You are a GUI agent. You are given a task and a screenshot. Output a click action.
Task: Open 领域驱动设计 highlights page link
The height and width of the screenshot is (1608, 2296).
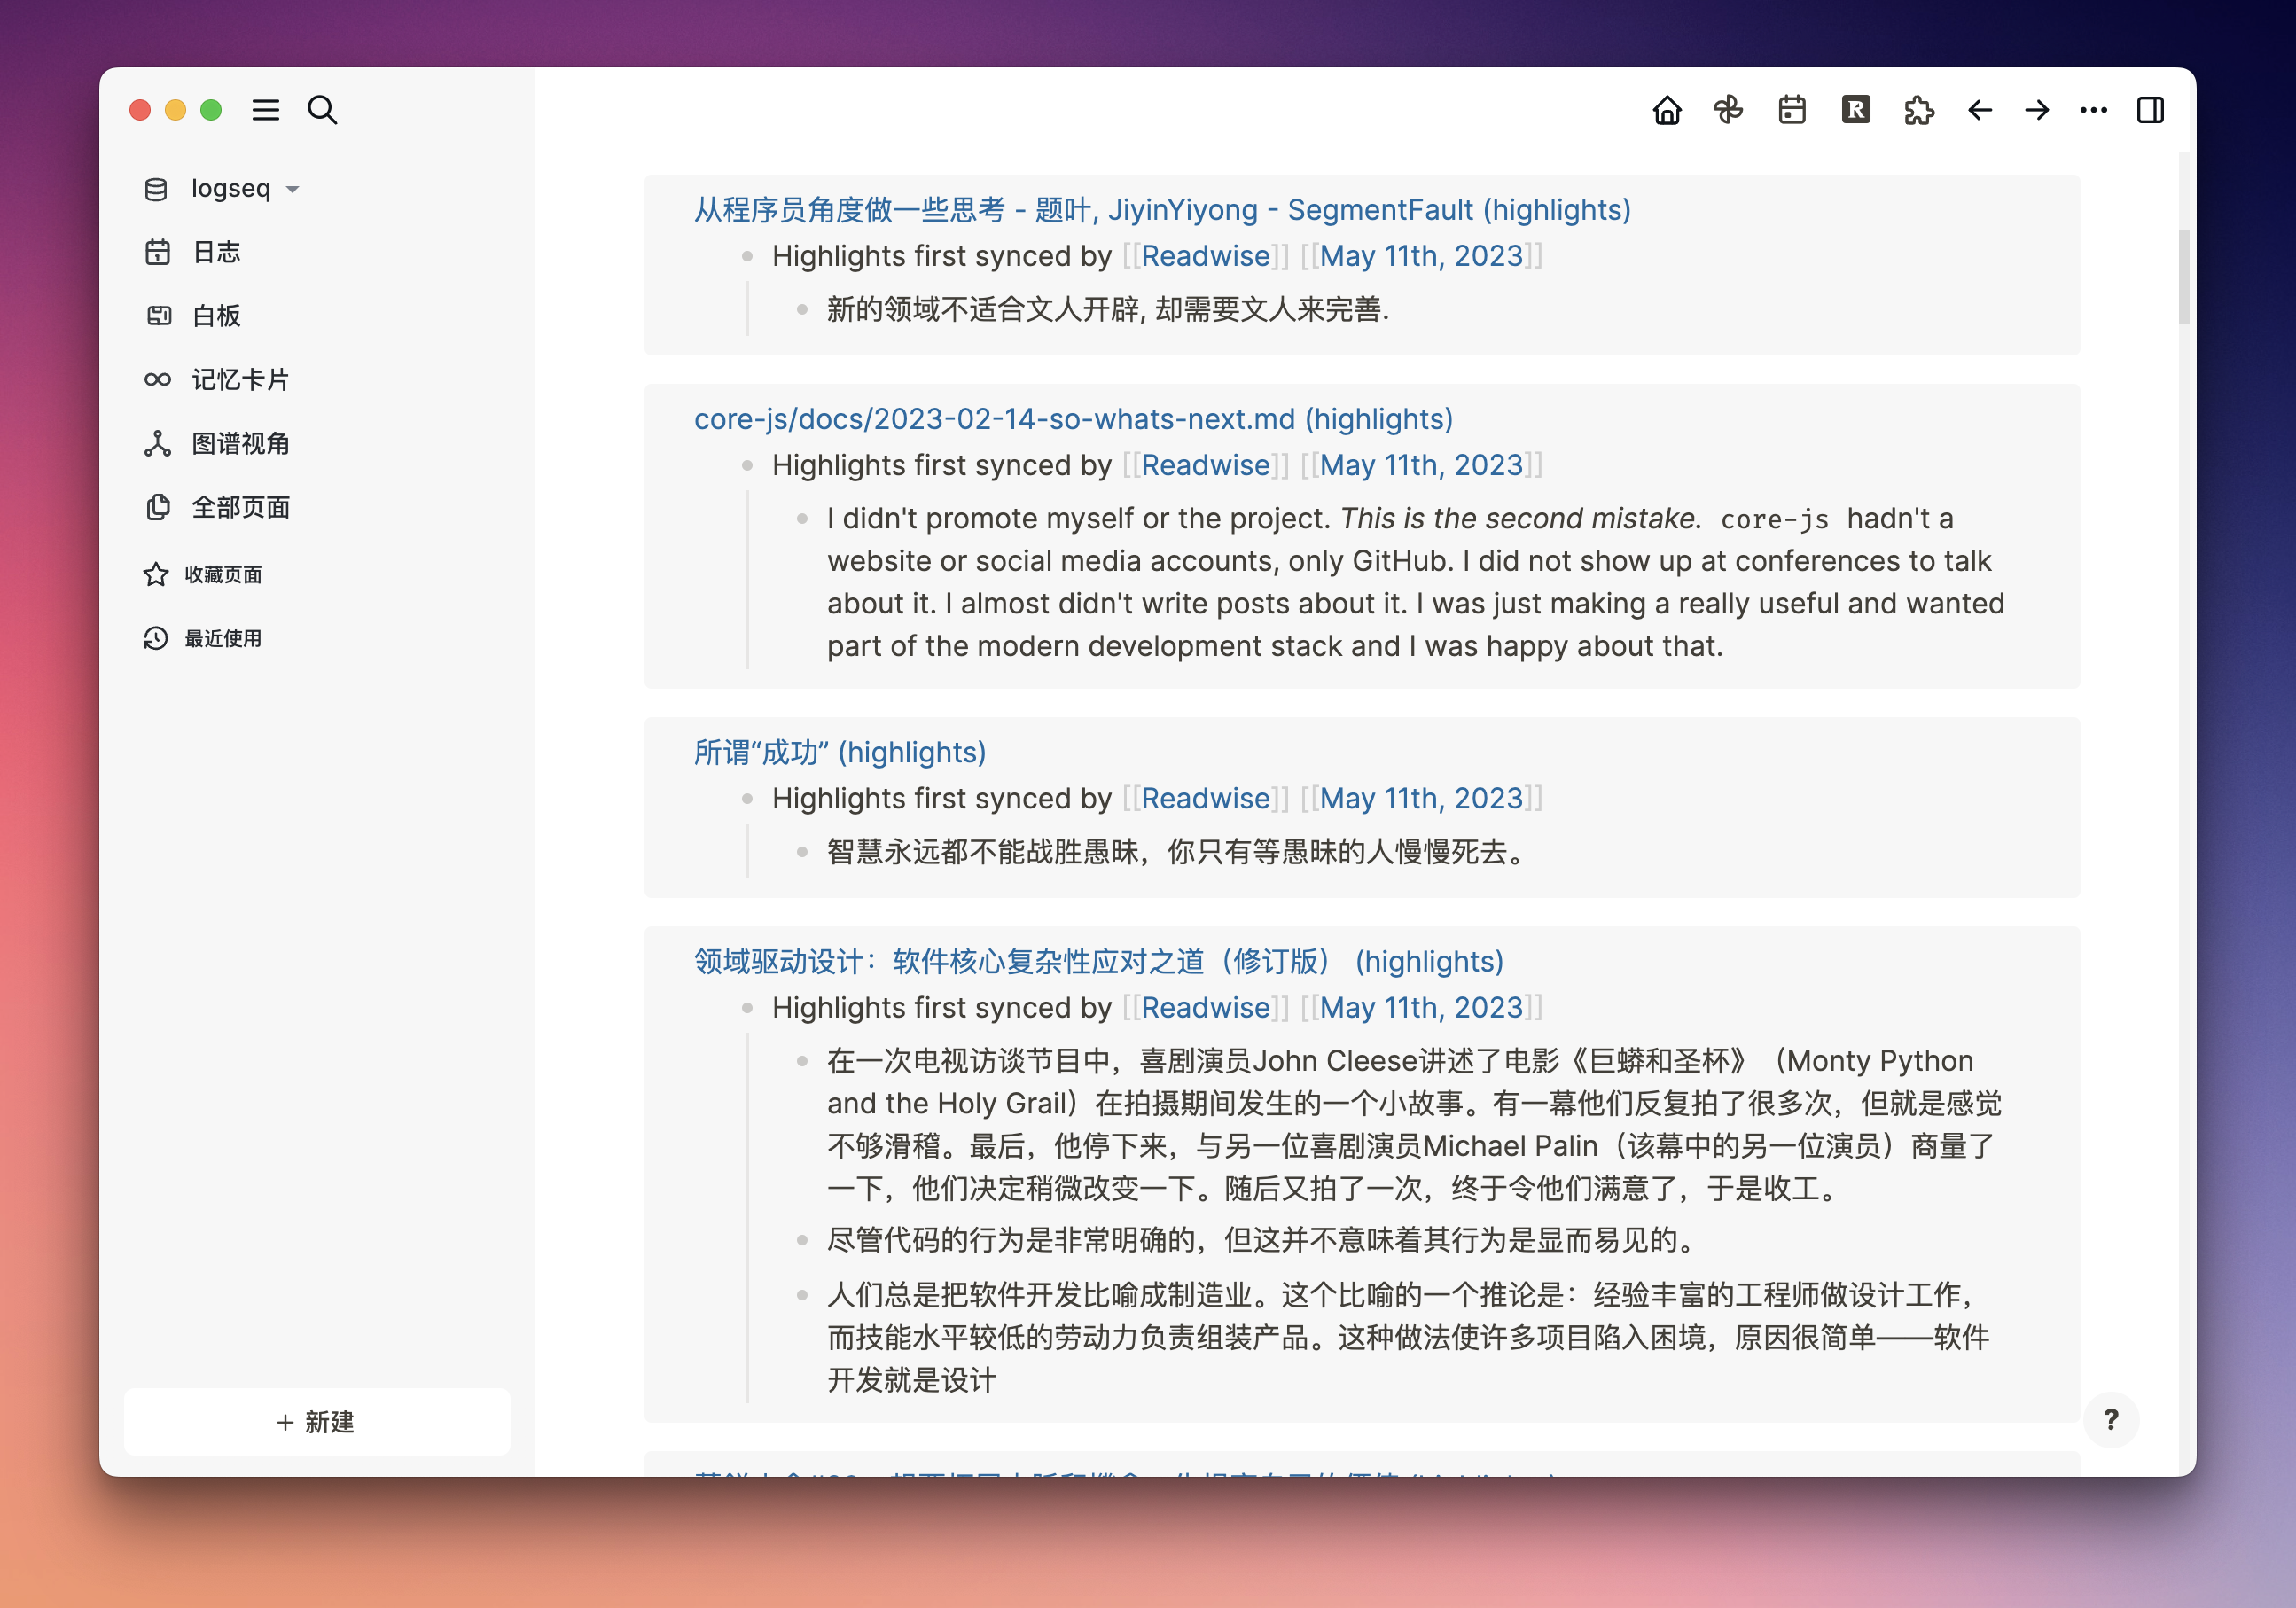pos(1098,961)
